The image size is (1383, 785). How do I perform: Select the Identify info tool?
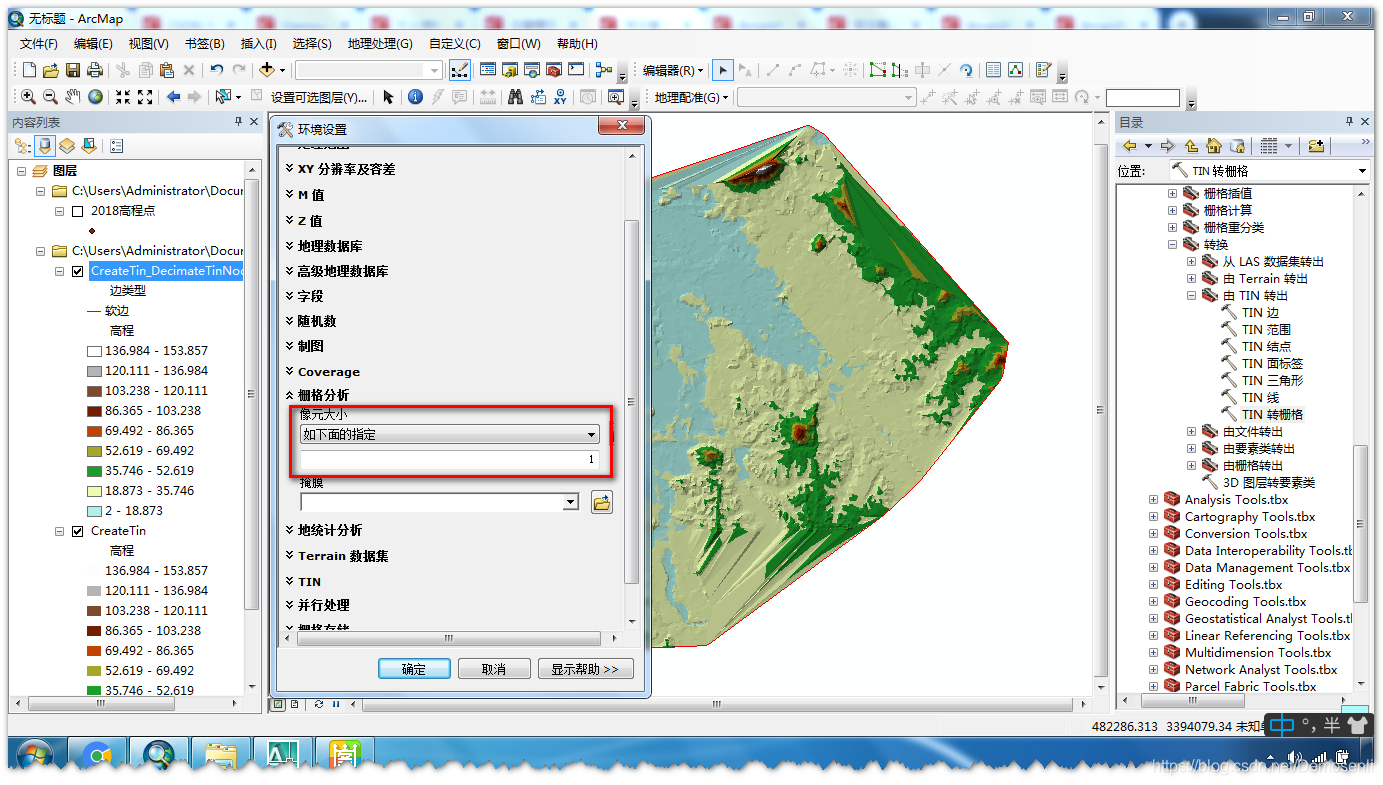pyautogui.click(x=414, y=97)
